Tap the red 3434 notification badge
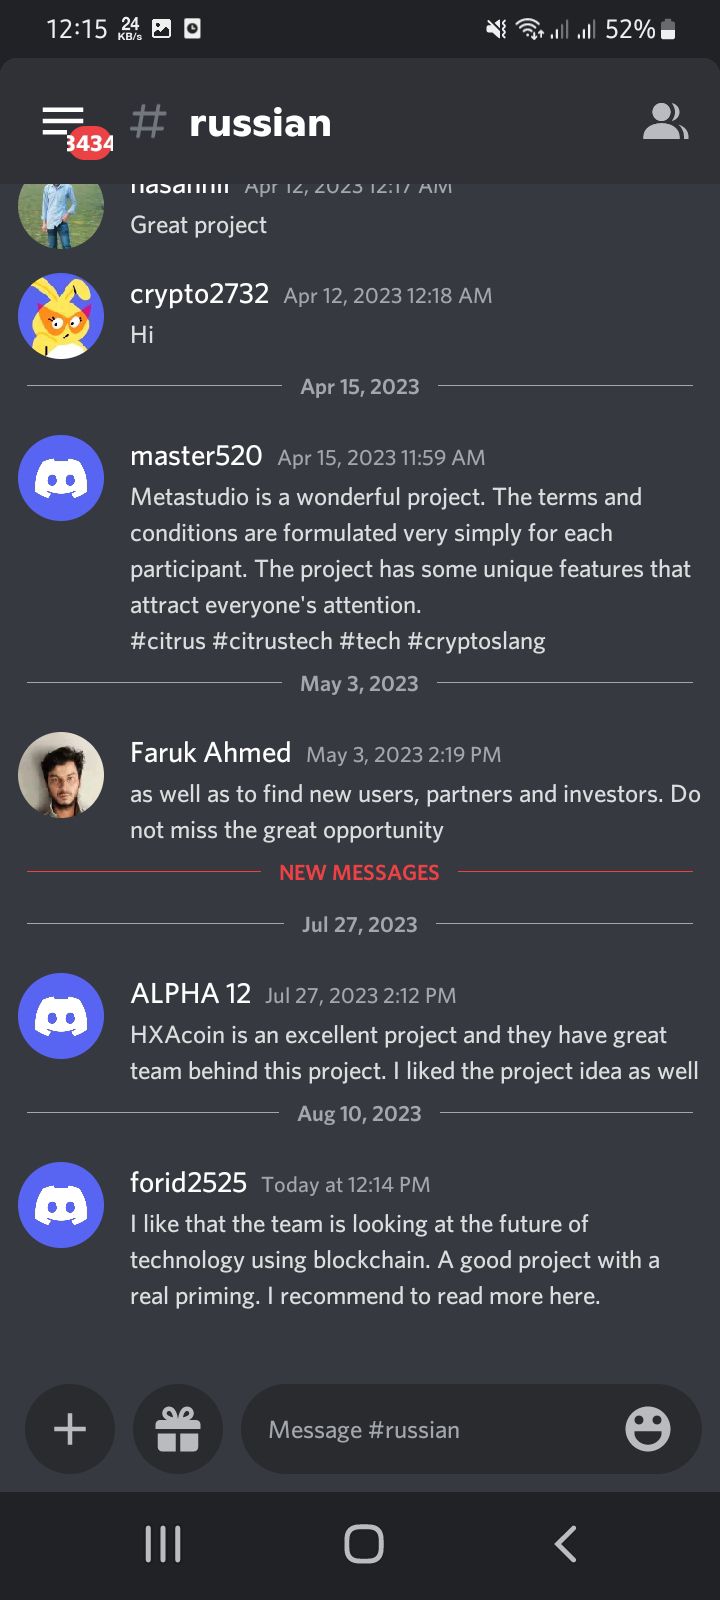 click(90, 143)
